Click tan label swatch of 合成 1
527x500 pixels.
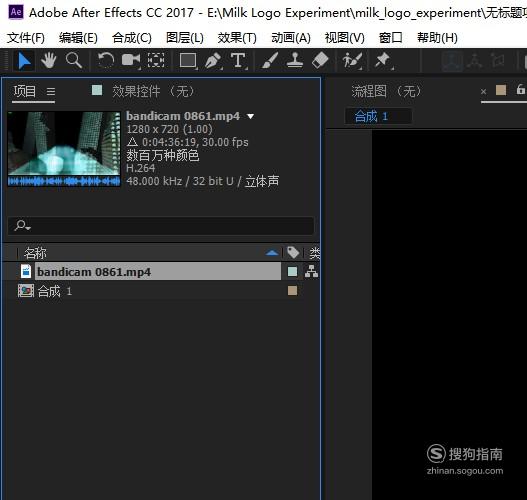point(292,291)
